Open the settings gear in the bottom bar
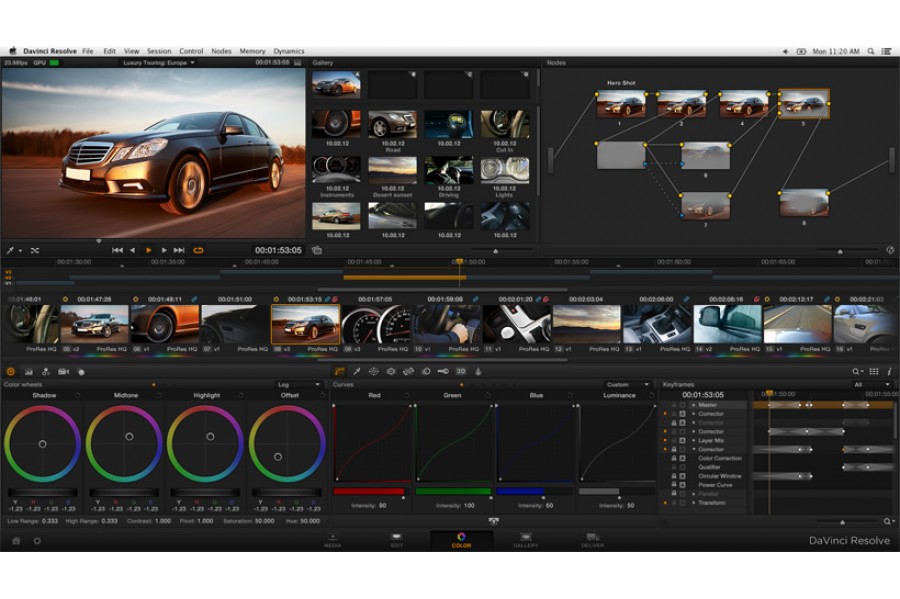 (37, 540)
